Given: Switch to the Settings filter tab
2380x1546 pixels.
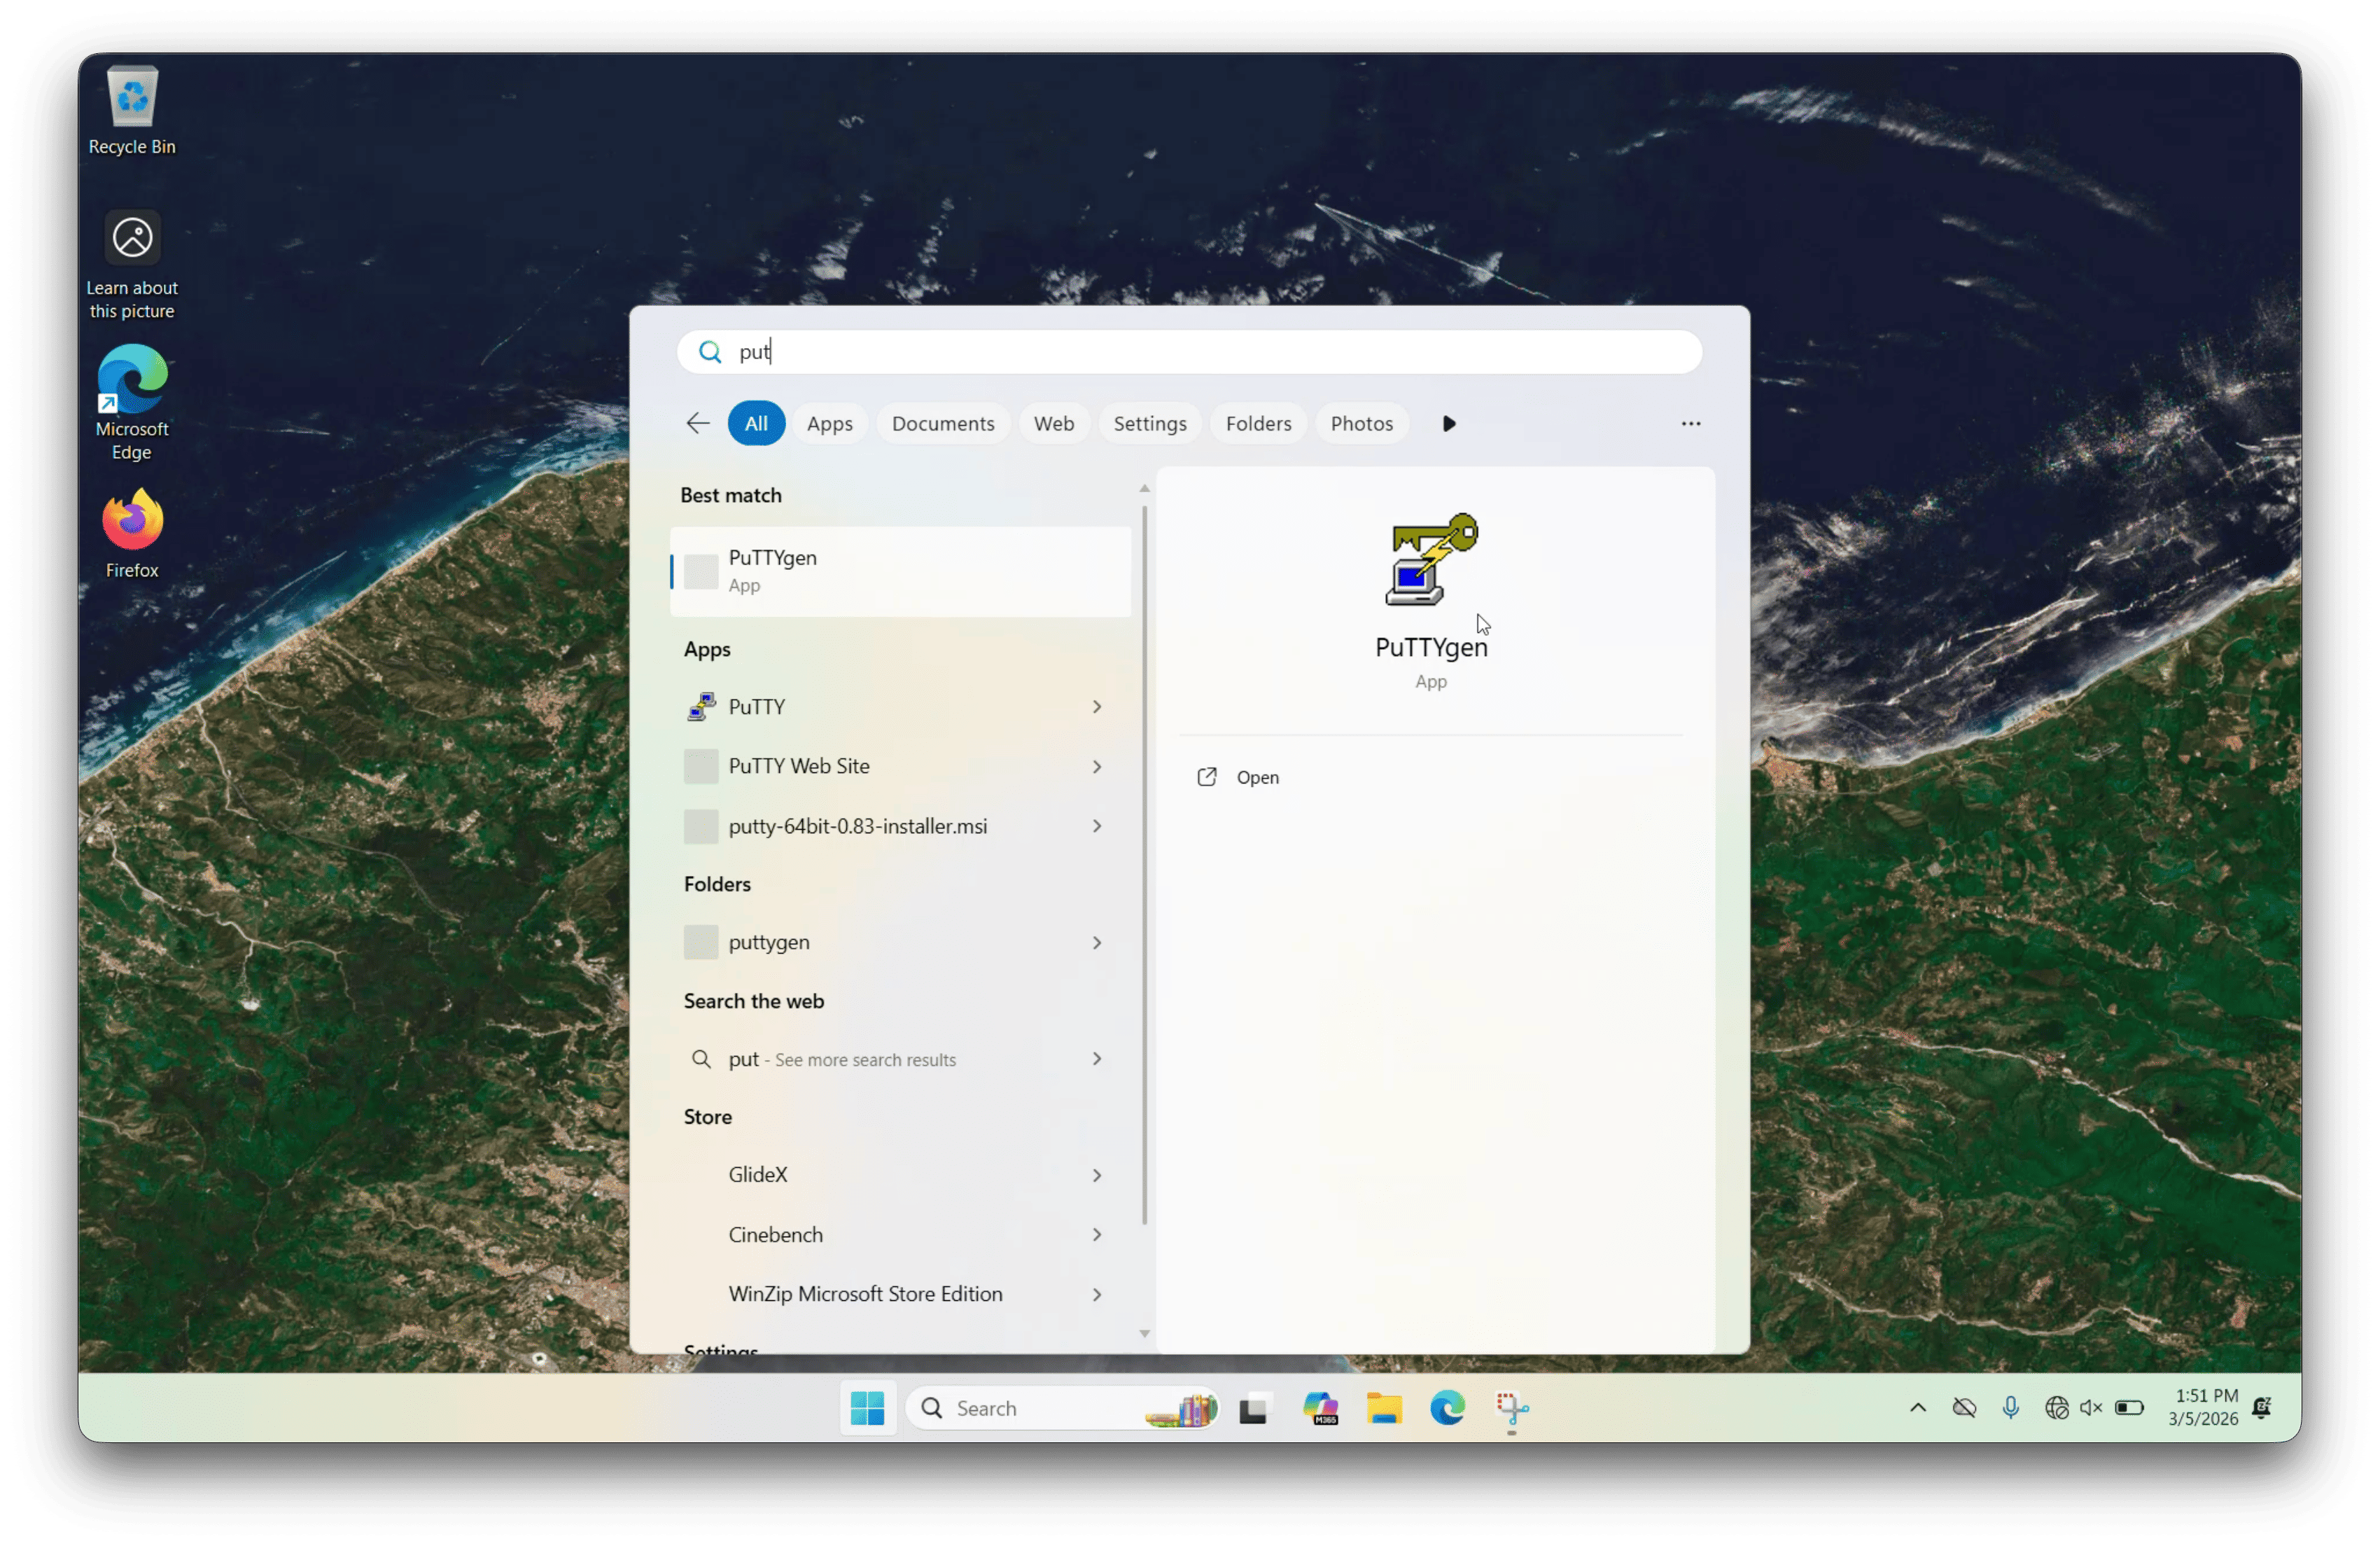Looking at the screenshot, I should tap(1150, 424).
